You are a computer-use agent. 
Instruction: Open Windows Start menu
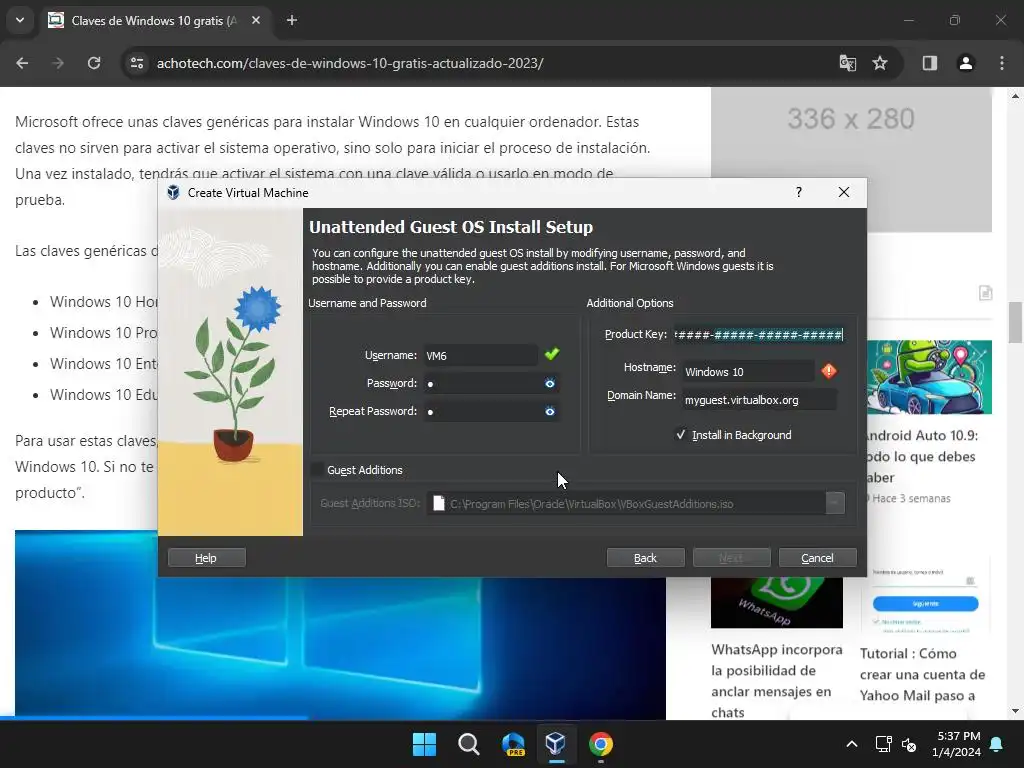coord(424,744)
